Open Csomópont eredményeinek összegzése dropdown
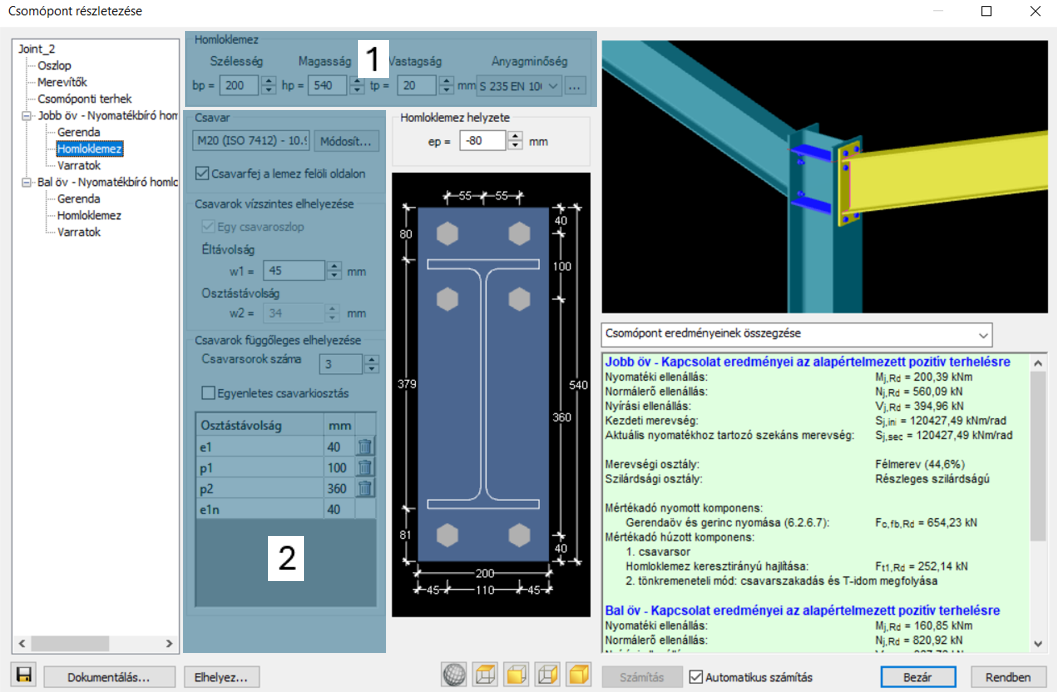Screen dimensions: 1057x692 tap(796, 334)
